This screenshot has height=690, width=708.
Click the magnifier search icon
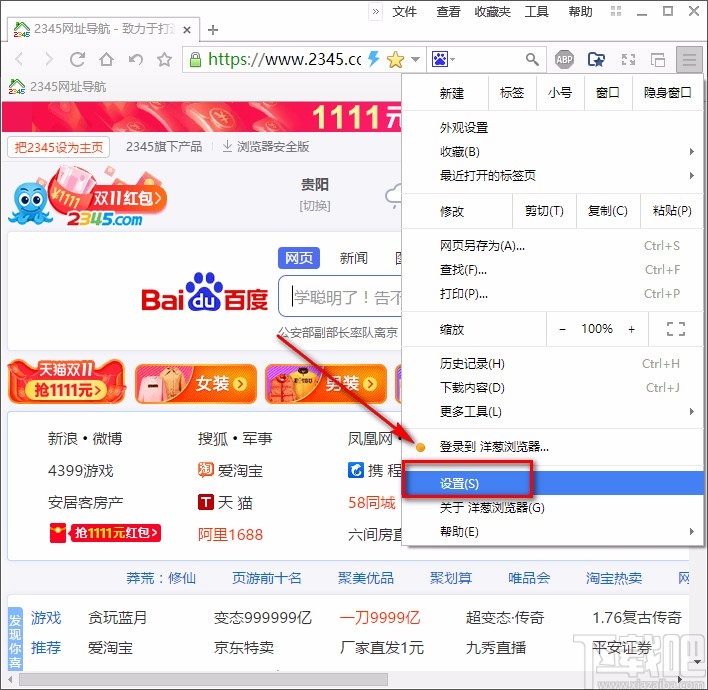pyautogui.click(x=532, y=59)
